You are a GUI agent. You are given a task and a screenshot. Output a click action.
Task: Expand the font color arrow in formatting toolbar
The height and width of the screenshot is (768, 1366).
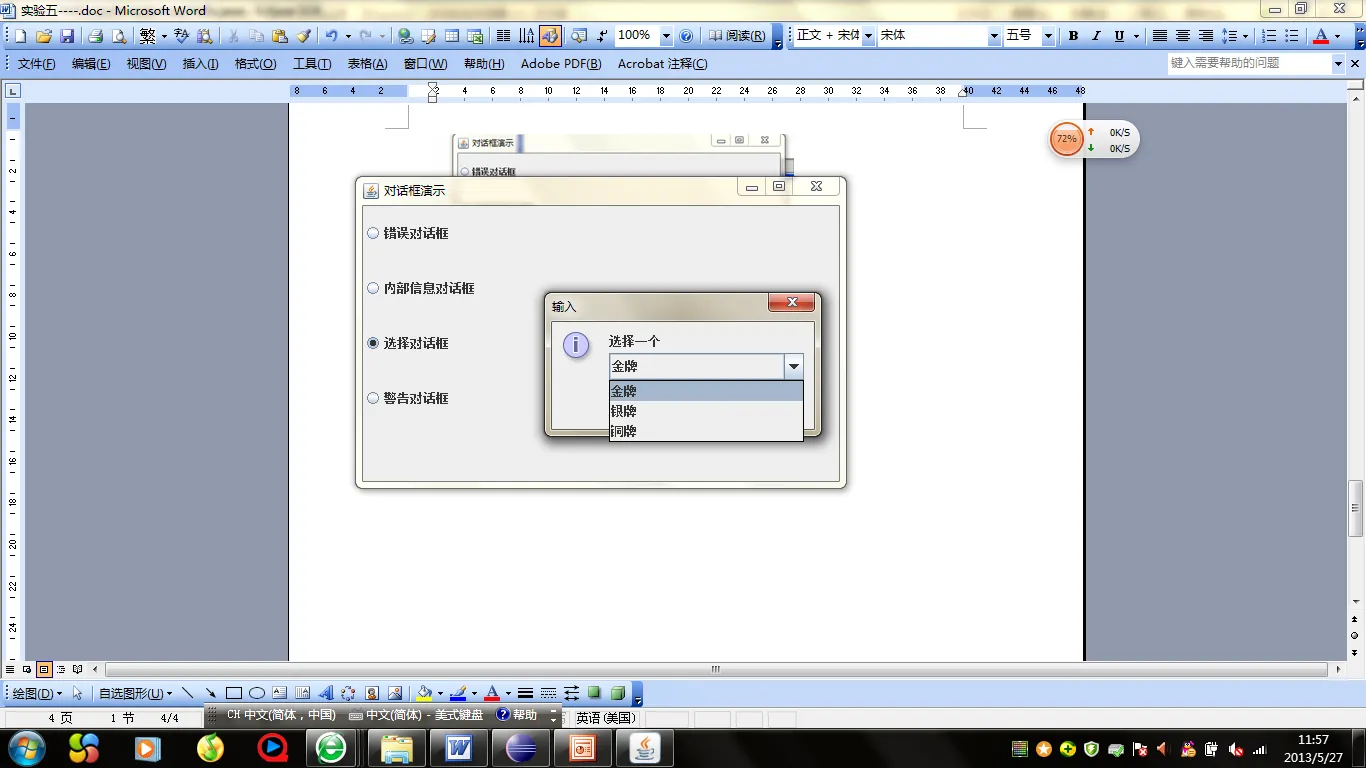(1337, 36)
